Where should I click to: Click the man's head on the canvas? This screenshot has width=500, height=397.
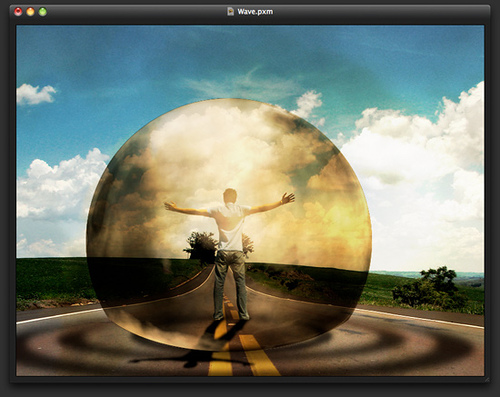pyautogui.click(x=230, y=196)
